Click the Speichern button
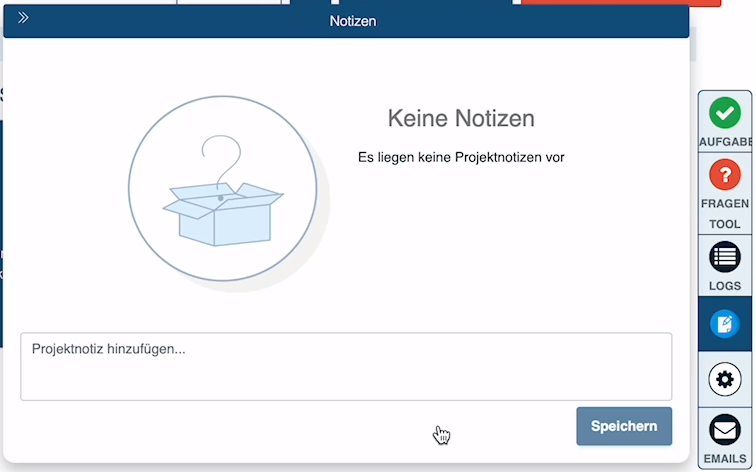Screen dimensions: 756x472 tap(624, 426)
